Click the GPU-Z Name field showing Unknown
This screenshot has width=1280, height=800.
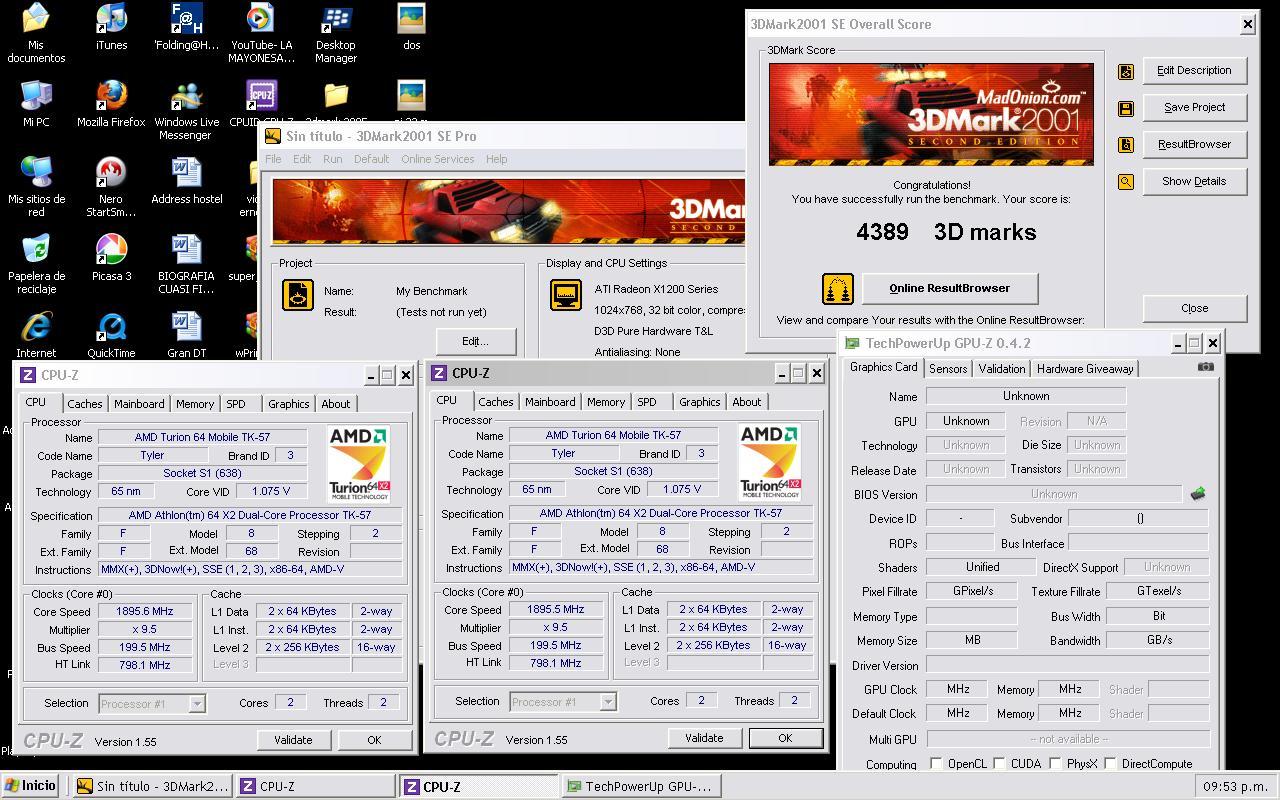(x=1026, y=397)
